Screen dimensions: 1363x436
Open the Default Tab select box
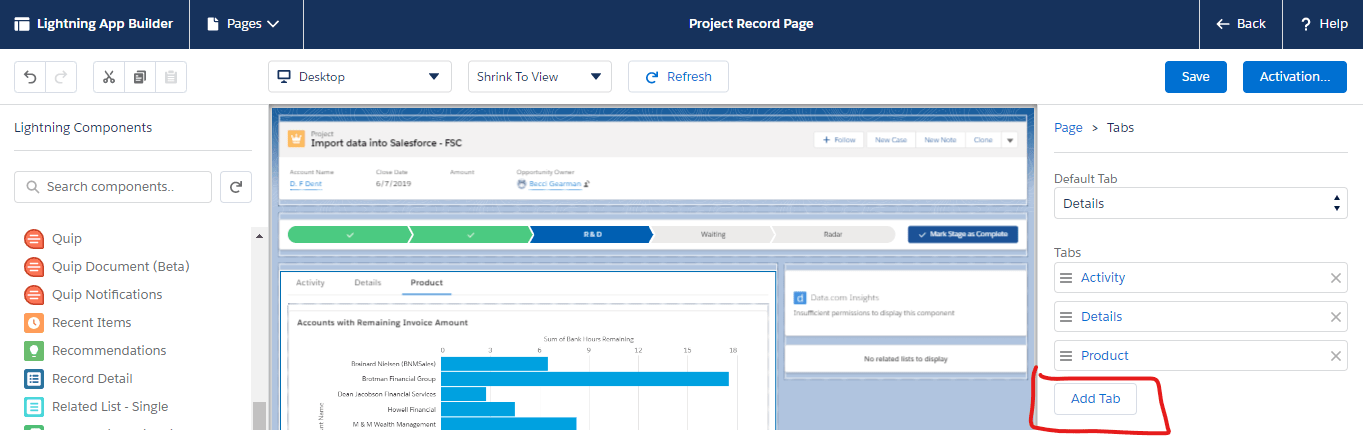pyautogui.click(x=1200, y=203)
